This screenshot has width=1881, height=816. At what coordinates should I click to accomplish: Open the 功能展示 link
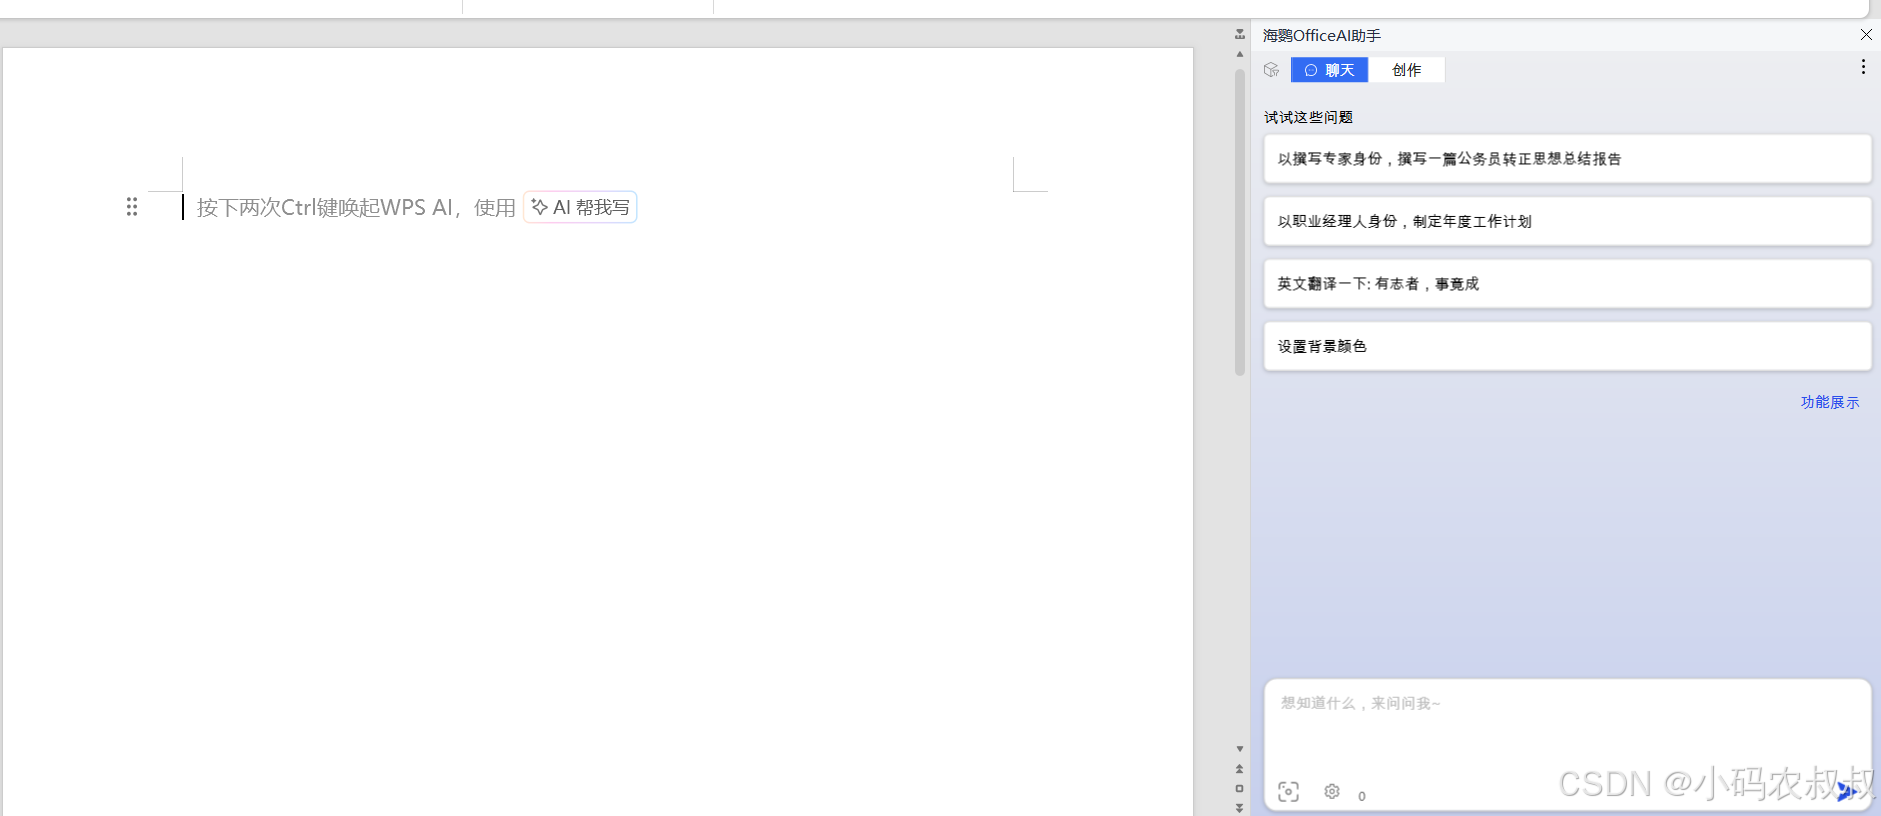(1830, 402)
